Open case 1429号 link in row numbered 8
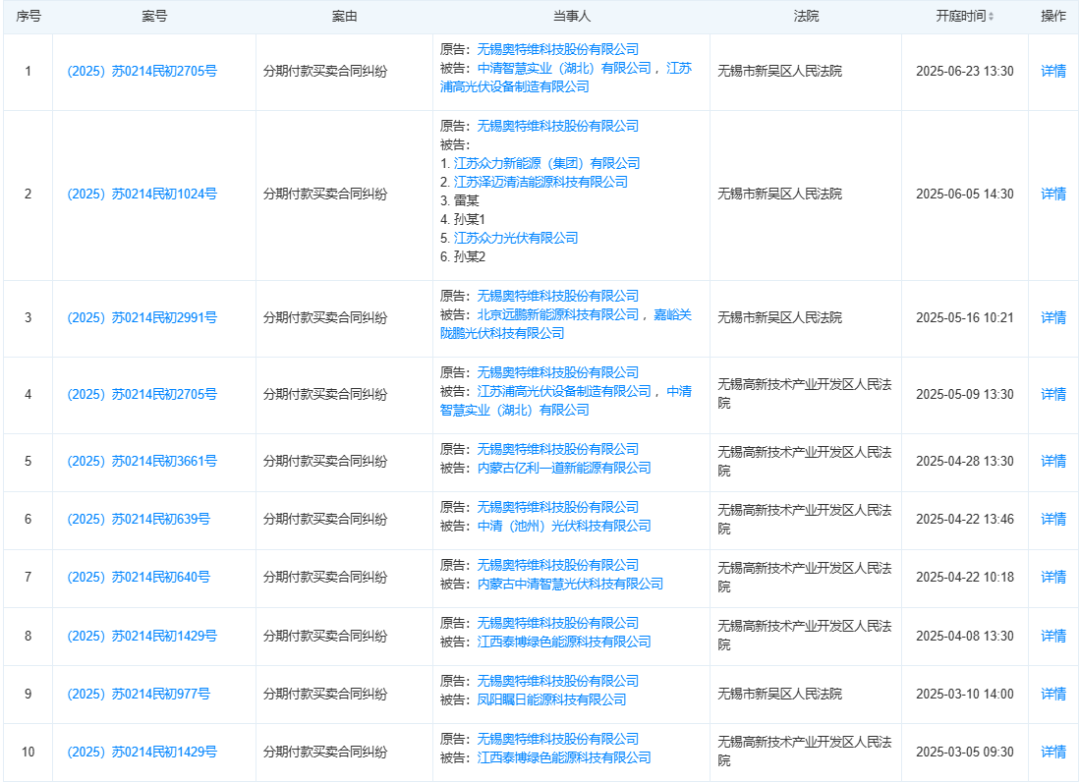Image resolution: width=1080 pixels, height=782 pixels. (142, 636)
